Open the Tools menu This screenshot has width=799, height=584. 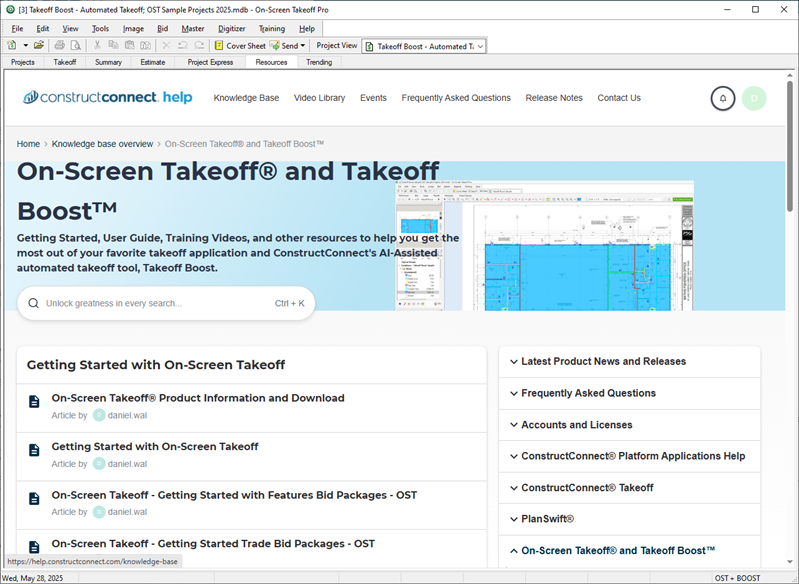pos(100,29)
